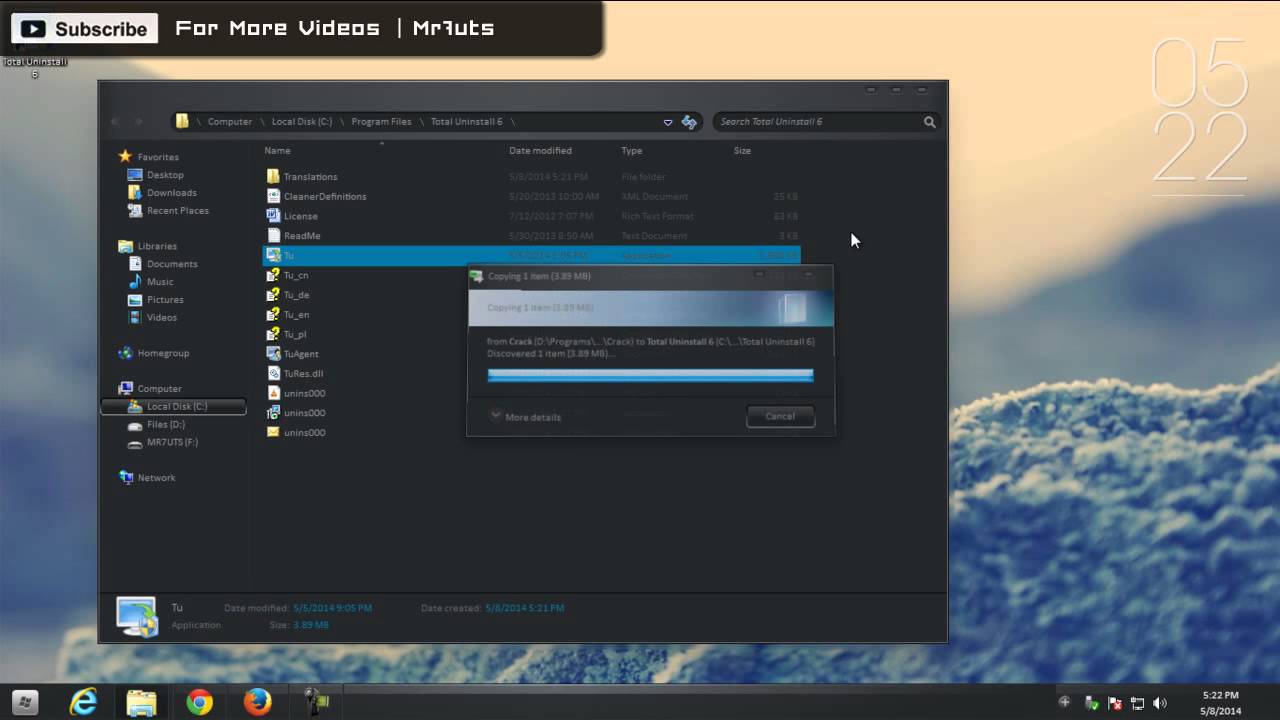The height and width of the screenshot is (720, 1280).
Task: Click the Total Uninstall 6 breadcrumb
Action: [x=466, y=122]
